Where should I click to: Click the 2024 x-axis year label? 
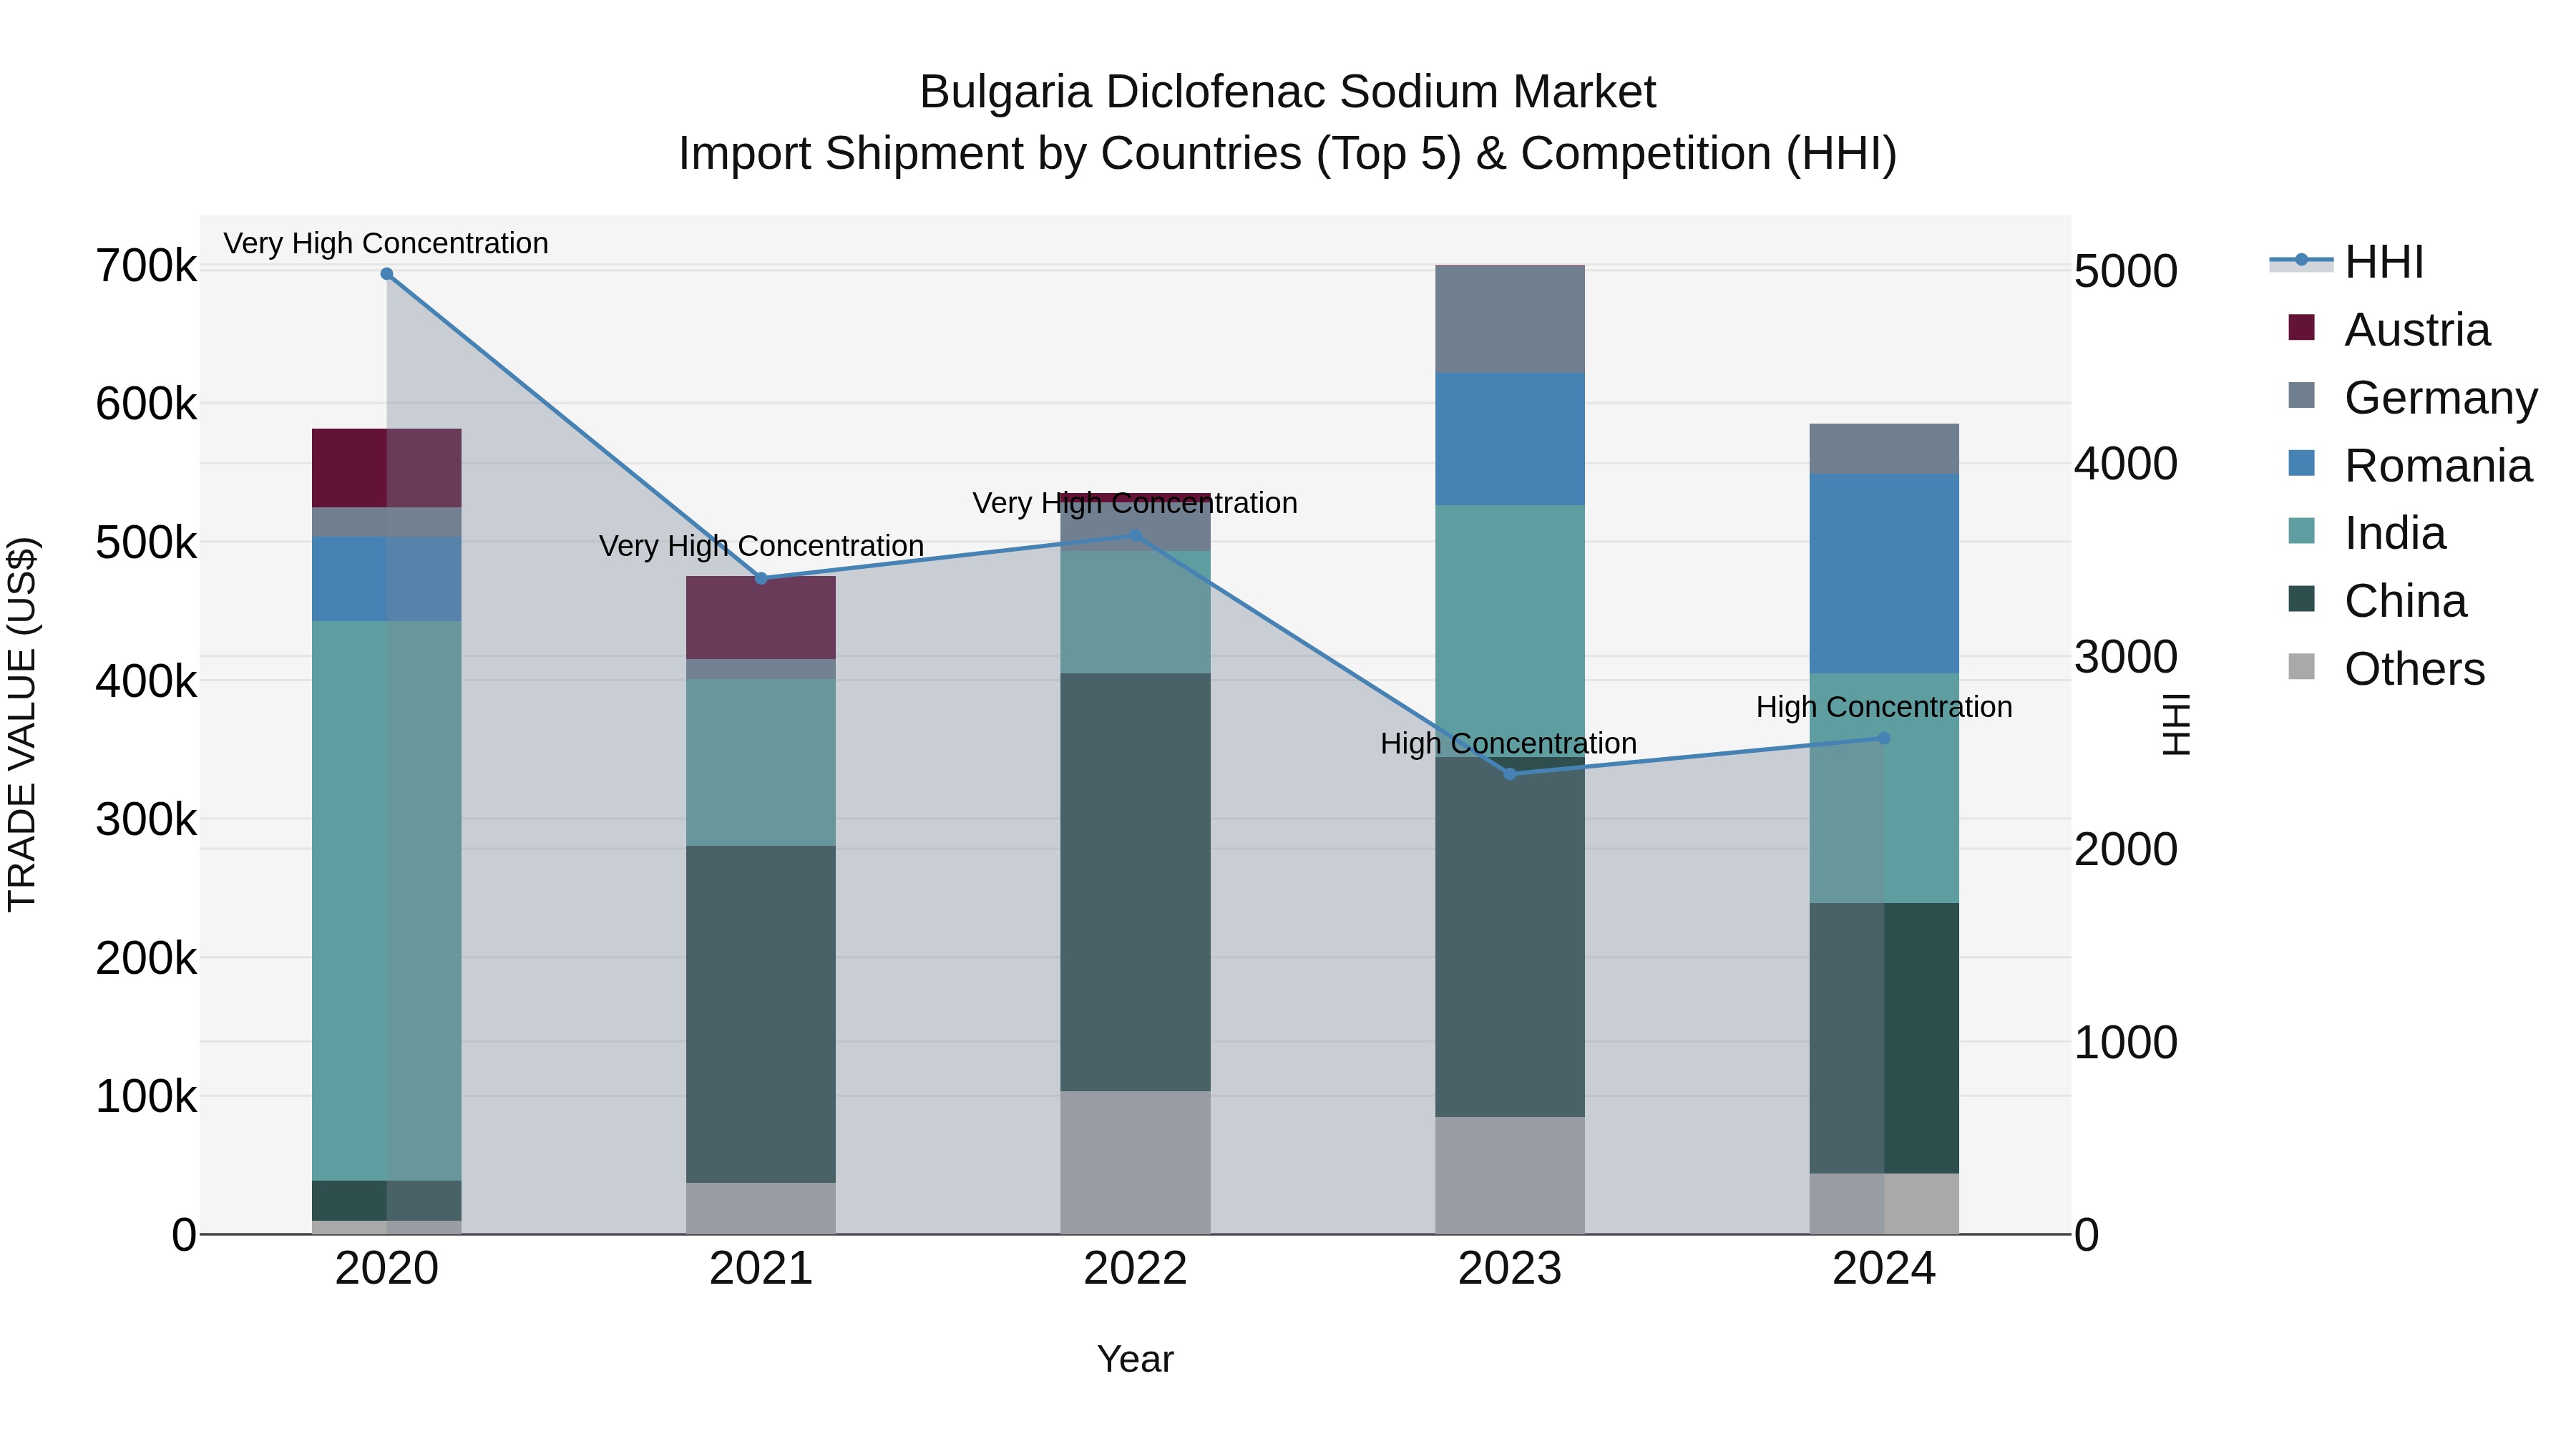coord(1884,1269)
